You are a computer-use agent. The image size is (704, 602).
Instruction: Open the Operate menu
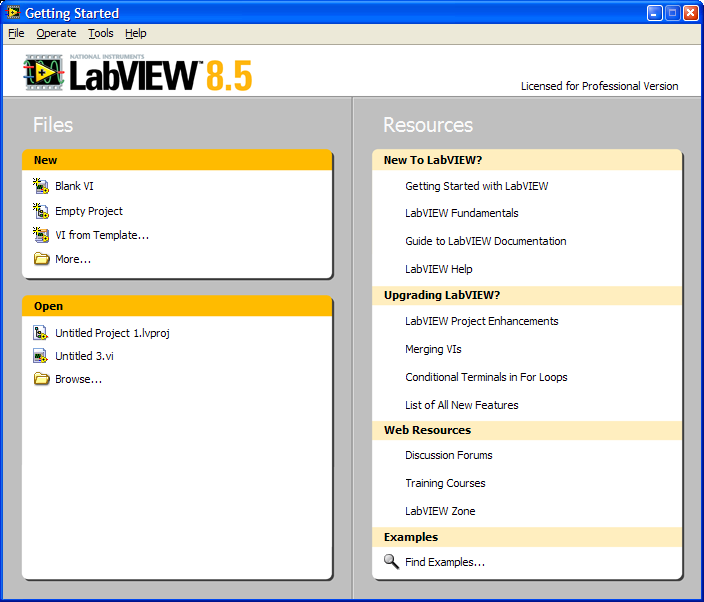click(56, 33)
